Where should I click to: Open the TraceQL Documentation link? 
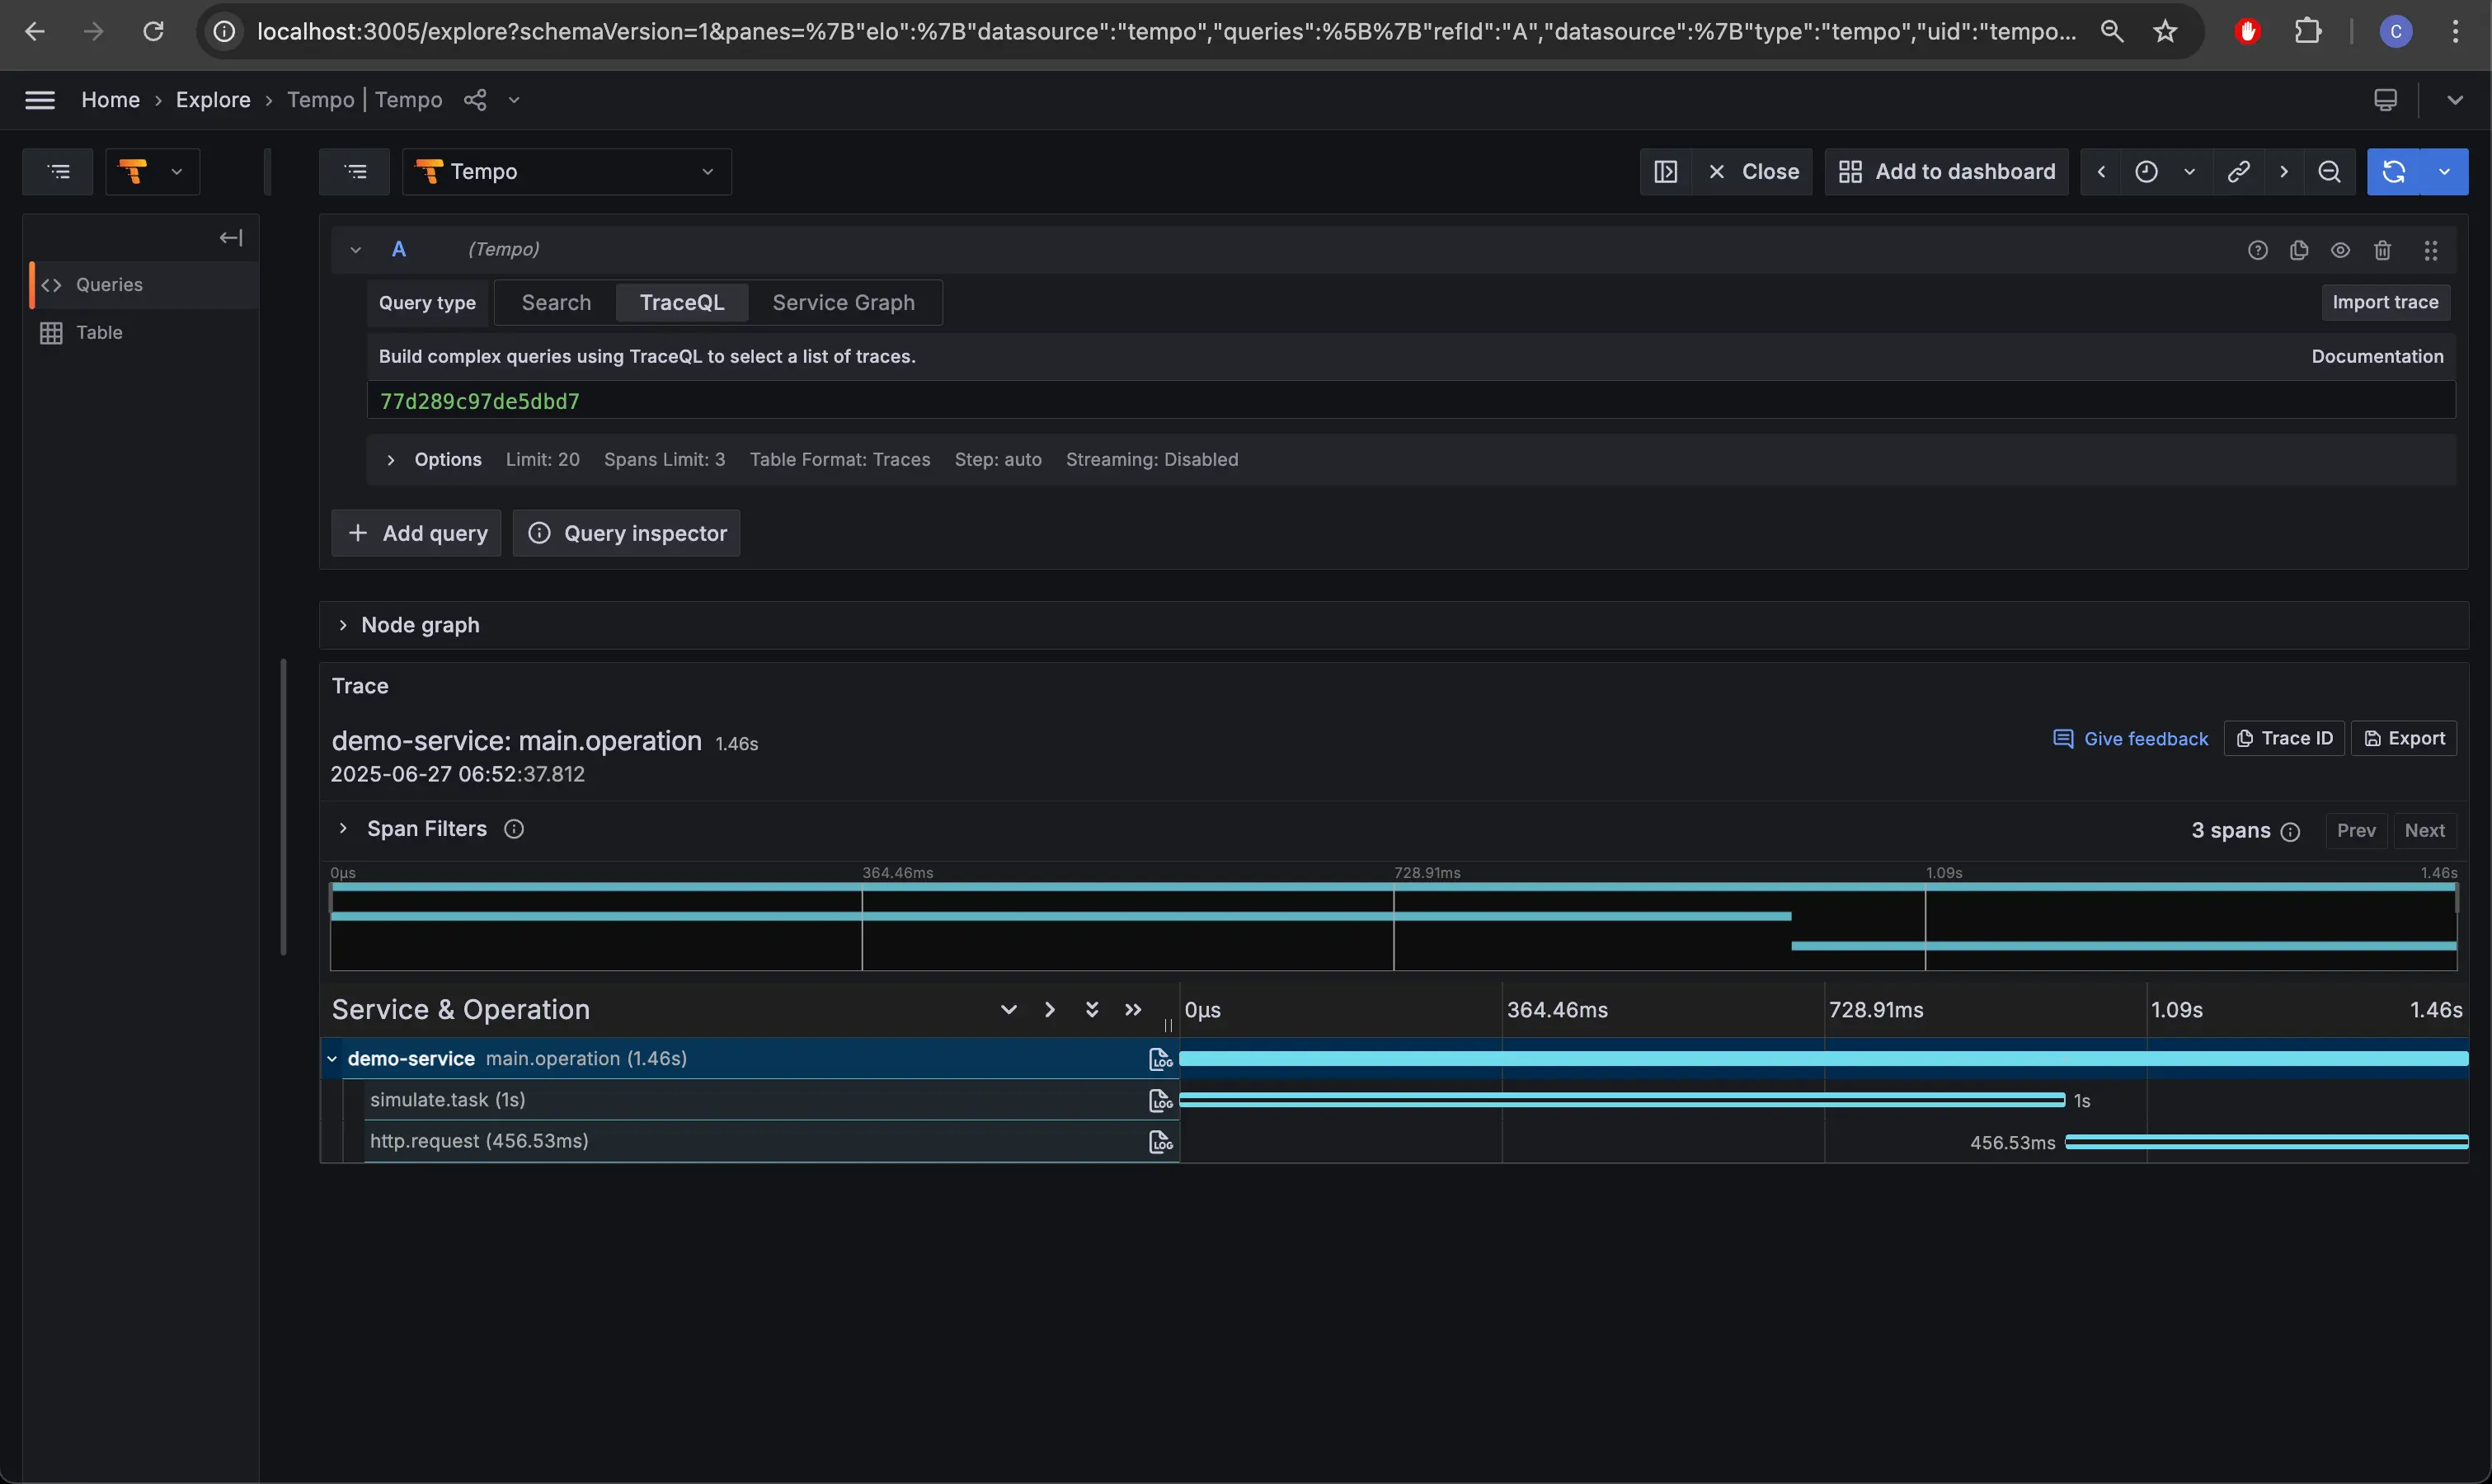2376,356
